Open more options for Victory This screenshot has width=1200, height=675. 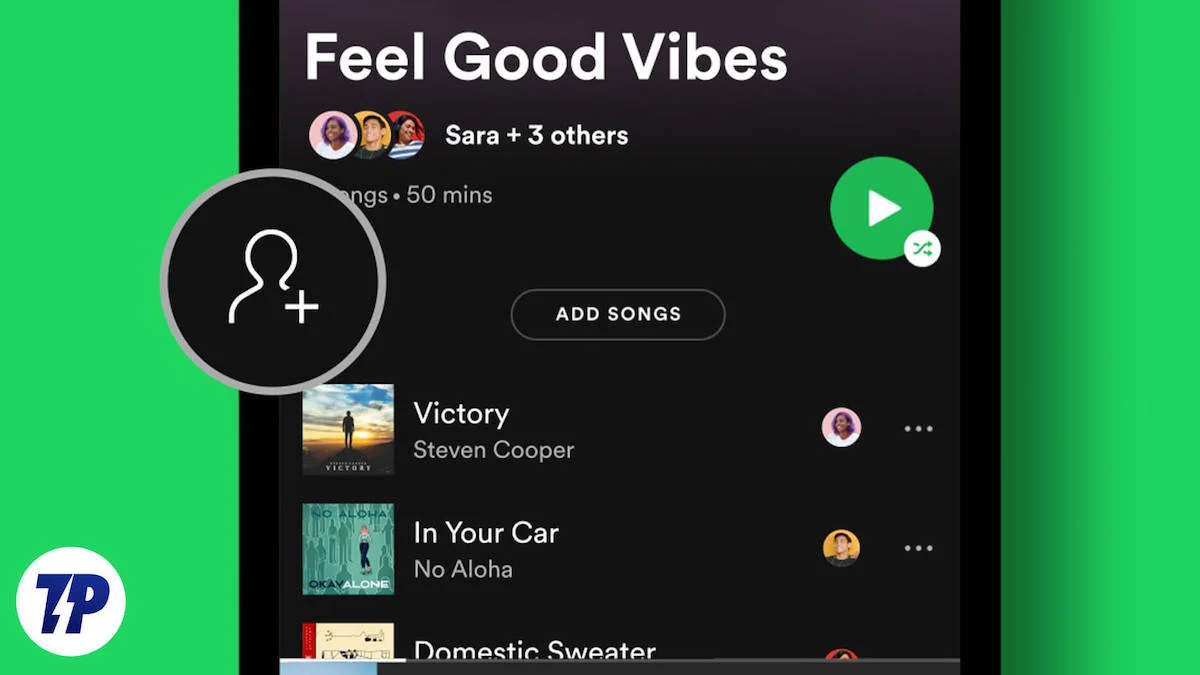pos(918,429)
